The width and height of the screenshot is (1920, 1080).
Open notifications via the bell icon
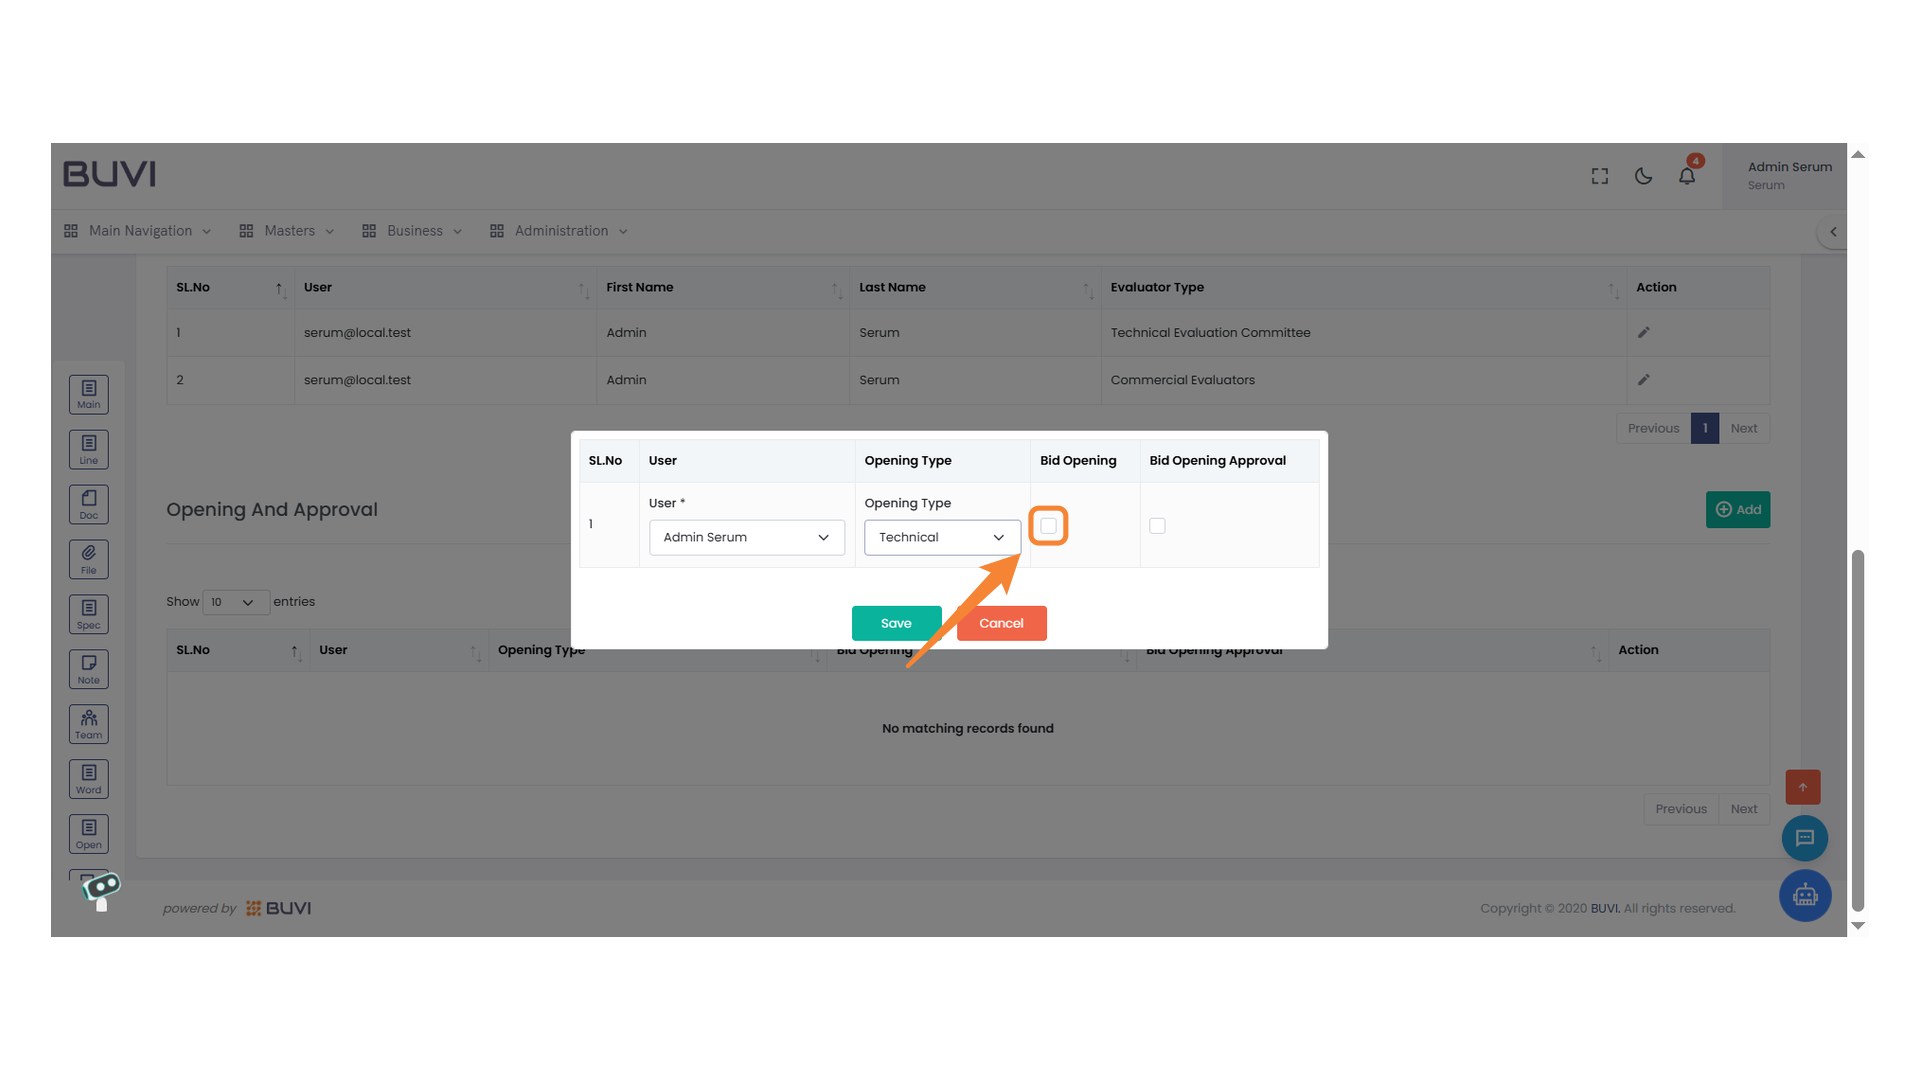1687,175
